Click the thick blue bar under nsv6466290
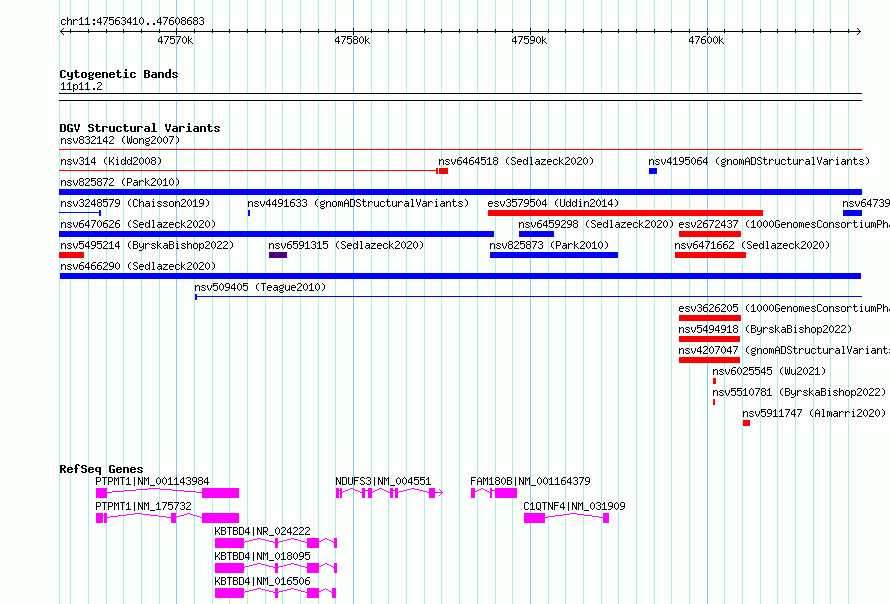890x604 pixels. [x=460, y=276]
